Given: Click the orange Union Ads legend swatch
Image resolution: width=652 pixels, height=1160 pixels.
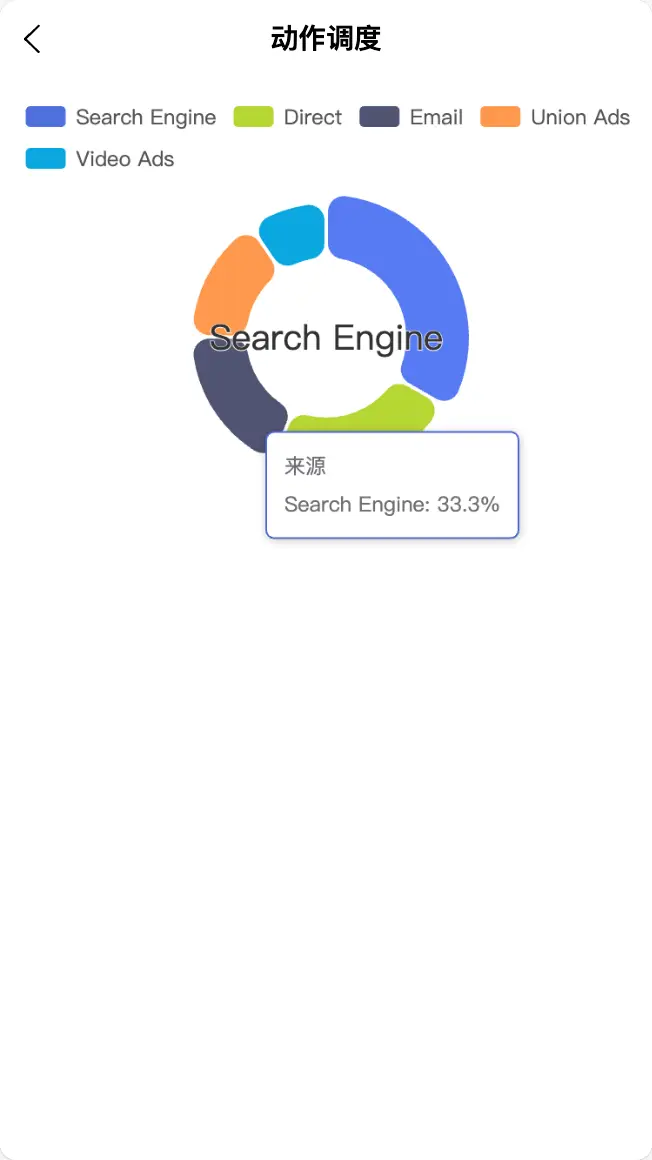Looking at the screenshot, I should point(500,117).
